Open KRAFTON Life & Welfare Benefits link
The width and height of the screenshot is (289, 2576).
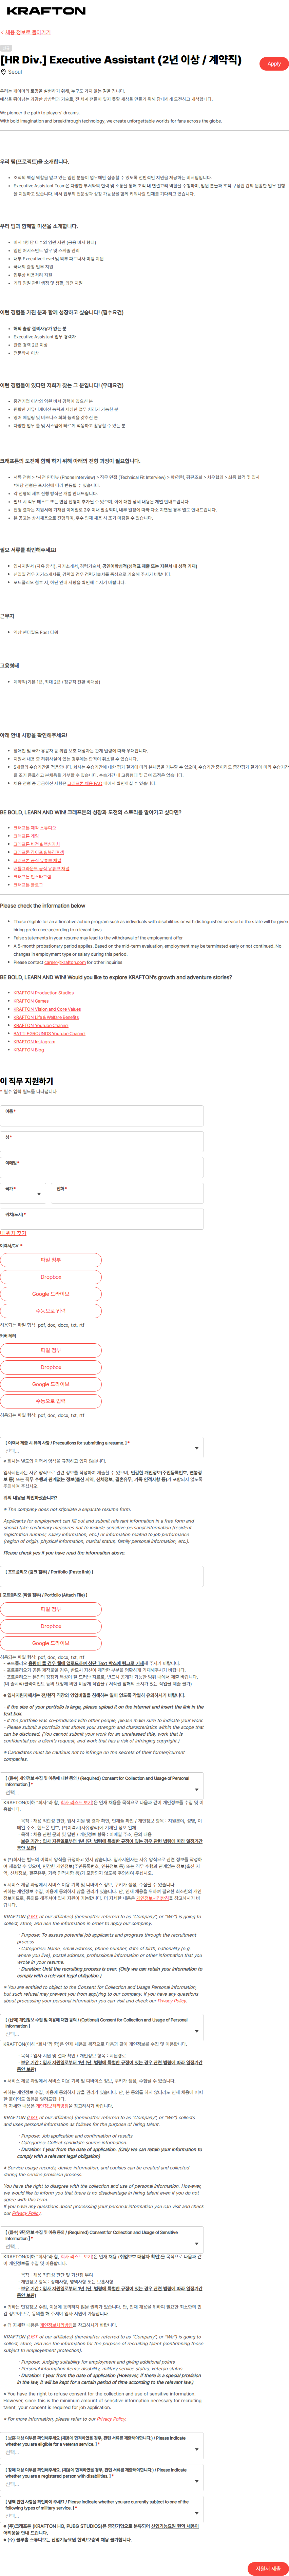[x=46, y=1017]
